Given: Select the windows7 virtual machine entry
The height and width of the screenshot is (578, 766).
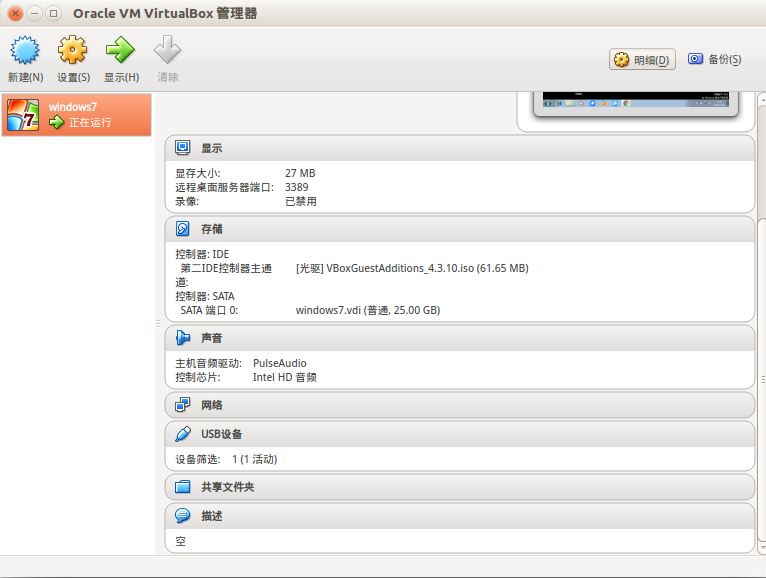Looking at the screenshot, I should coord(77,115).
